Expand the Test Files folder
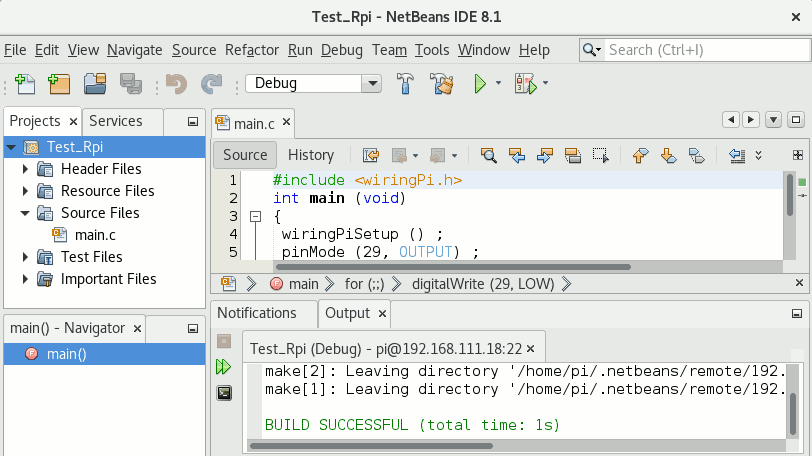 pyautogui.click(x=25, y=257)
